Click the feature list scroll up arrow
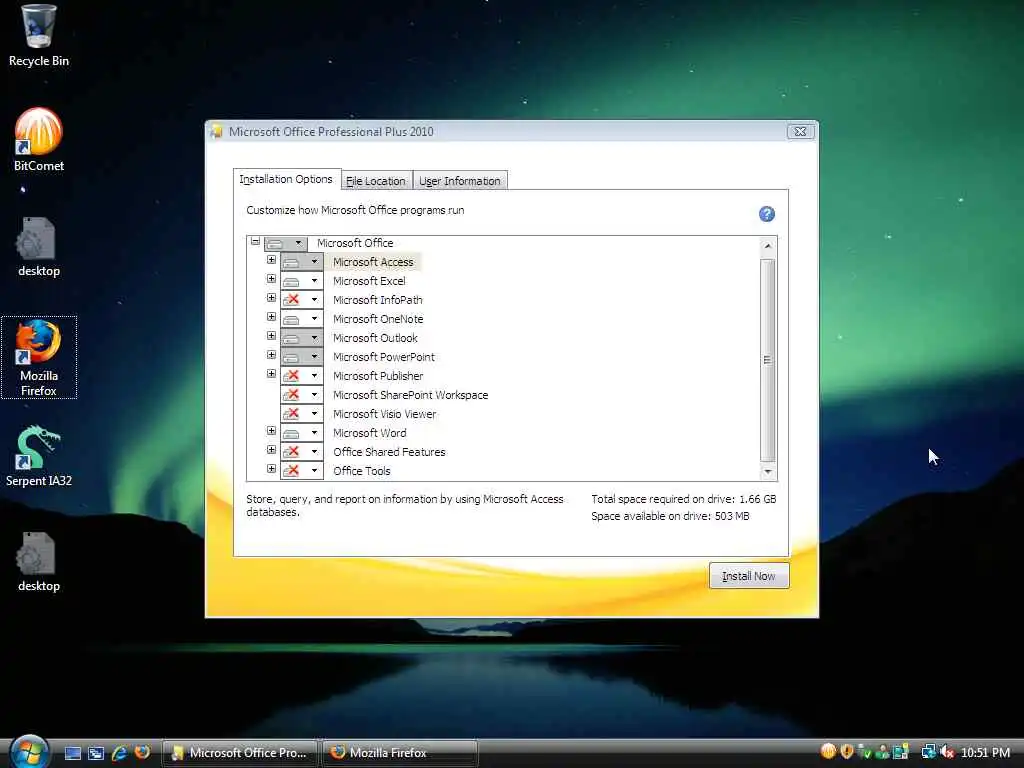 [768, 246]
